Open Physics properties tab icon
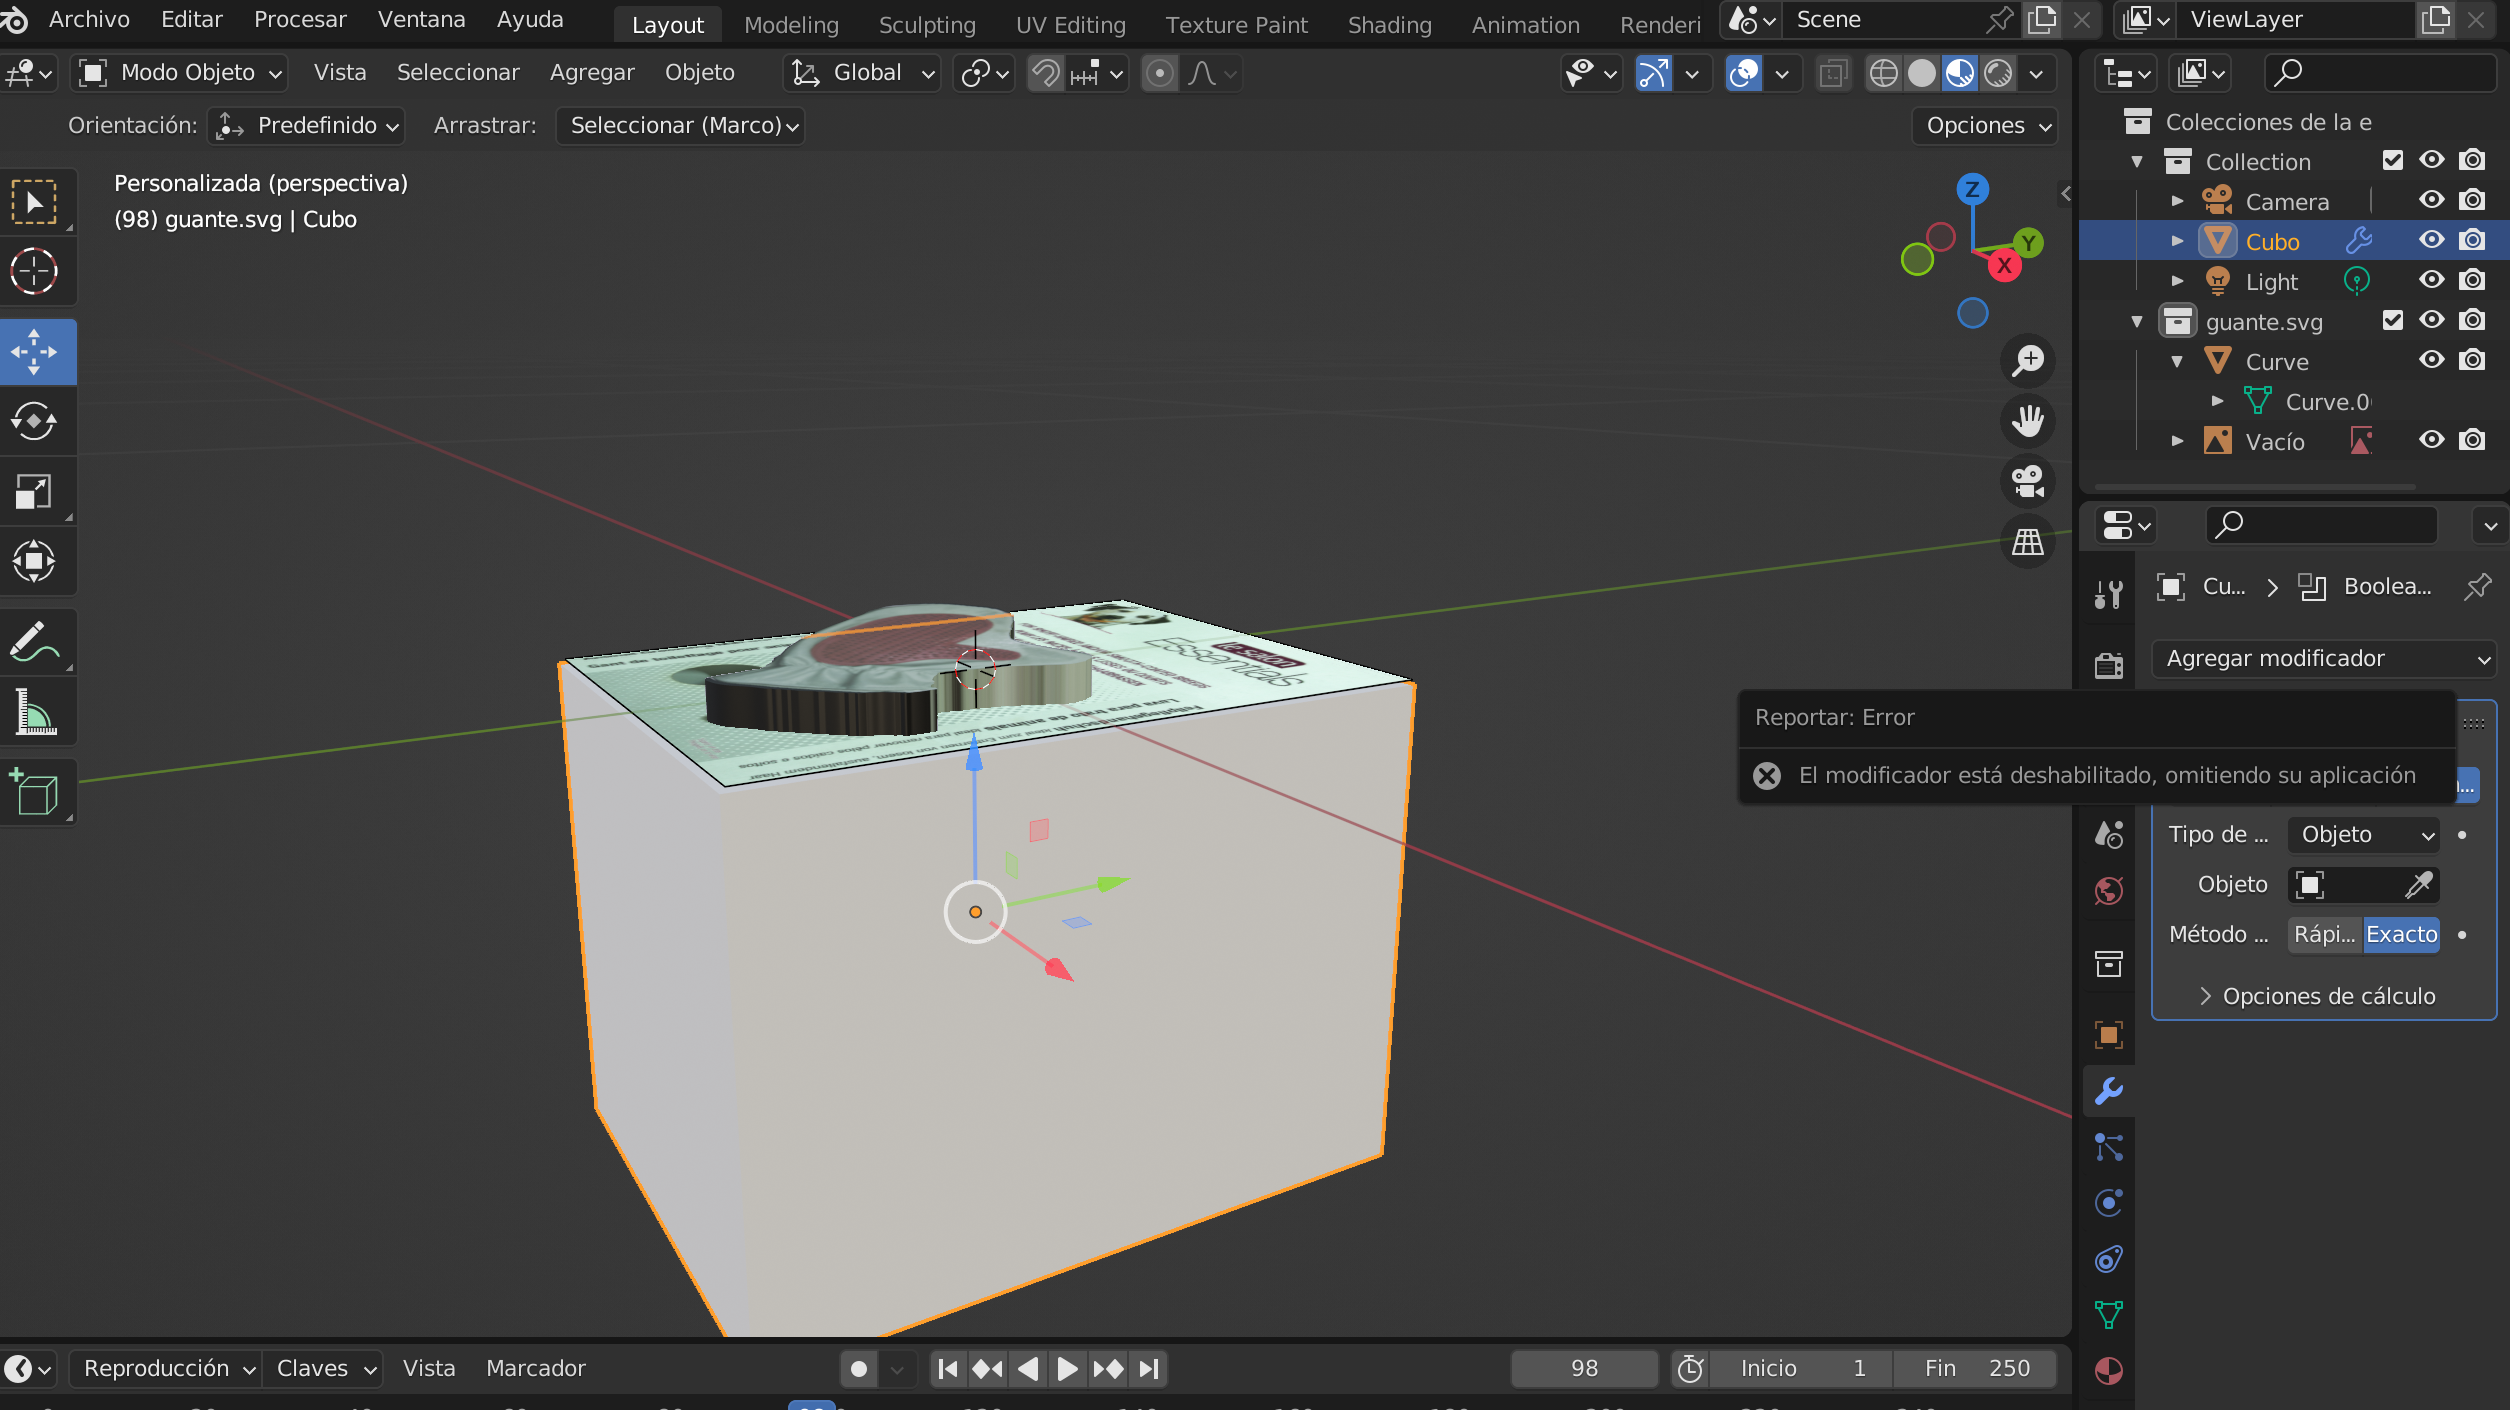Viewport: 2510px width, 1410px height. 2109,1202
